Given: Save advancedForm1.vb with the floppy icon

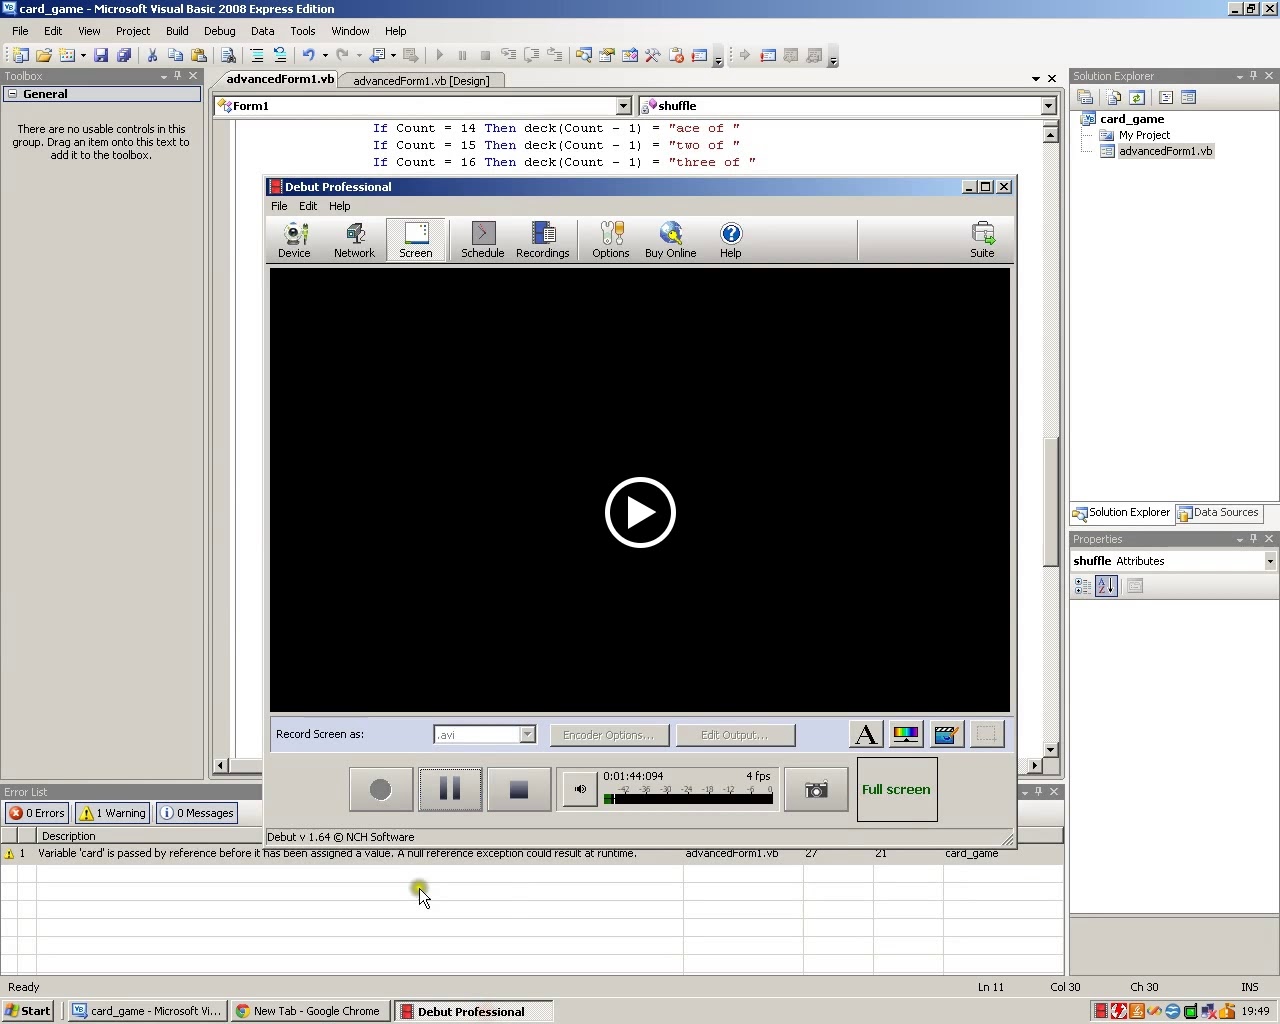Looking at the screenshot, I should pos(101,56).
